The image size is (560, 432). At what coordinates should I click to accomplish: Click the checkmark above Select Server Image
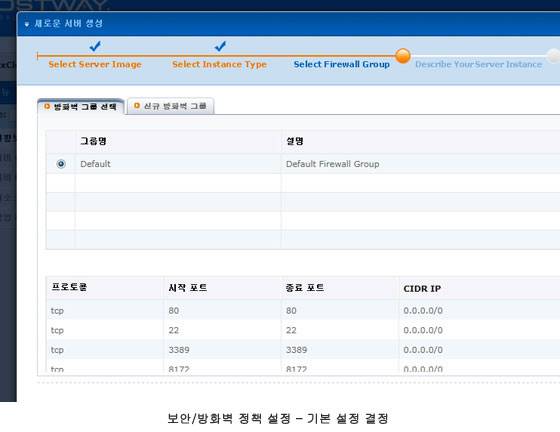(x=95, y=46)
